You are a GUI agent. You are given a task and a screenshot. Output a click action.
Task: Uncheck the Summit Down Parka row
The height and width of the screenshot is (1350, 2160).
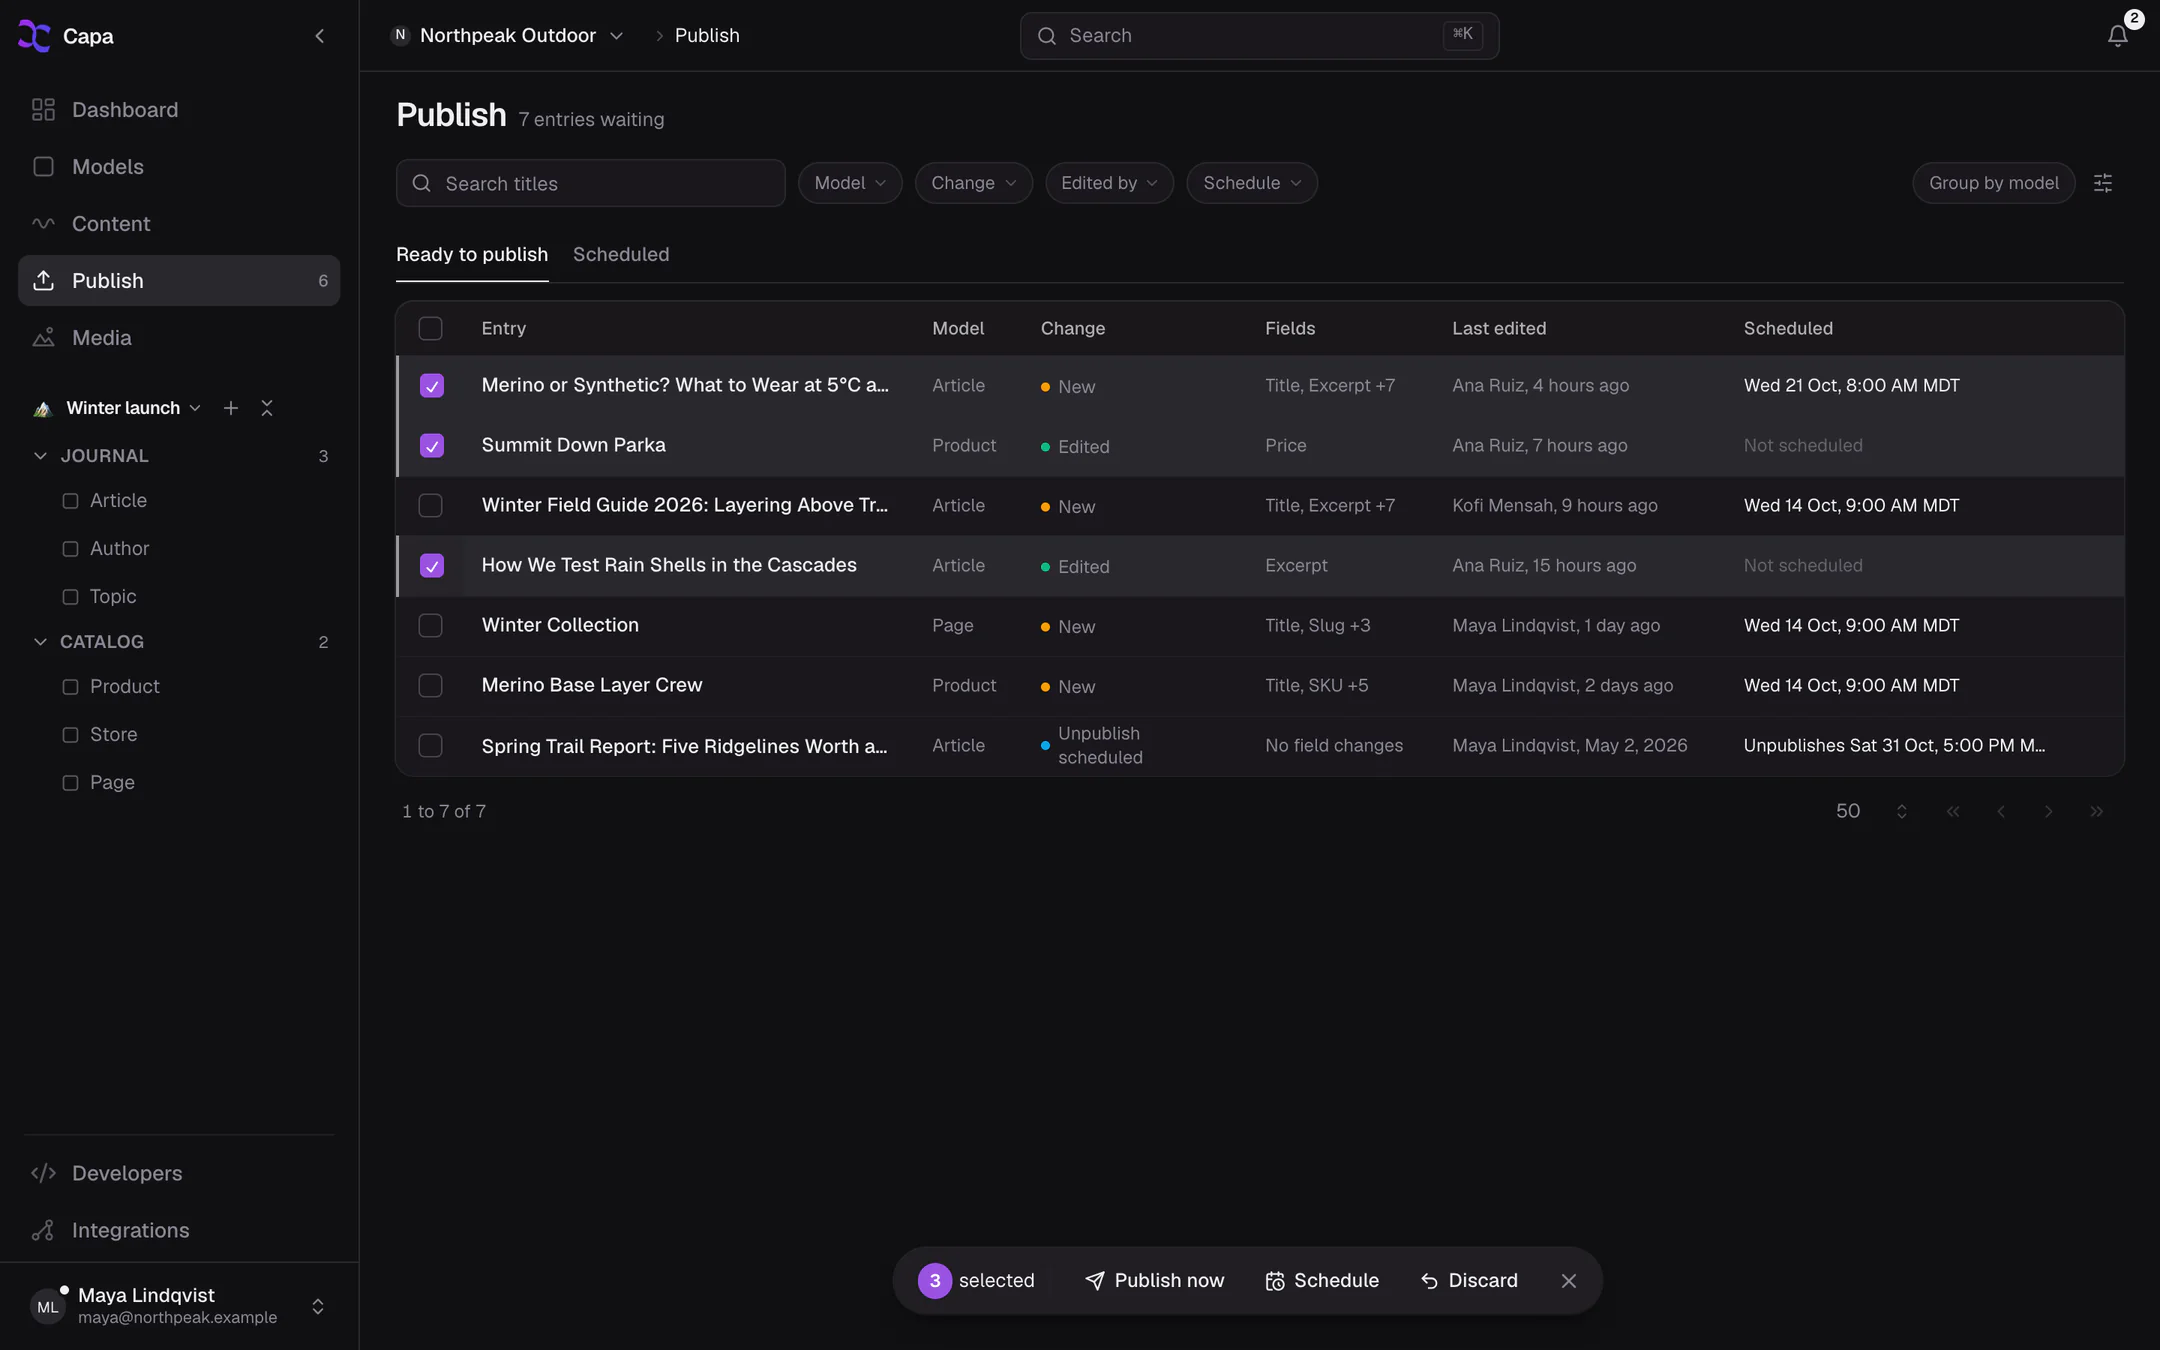(431, 446)
